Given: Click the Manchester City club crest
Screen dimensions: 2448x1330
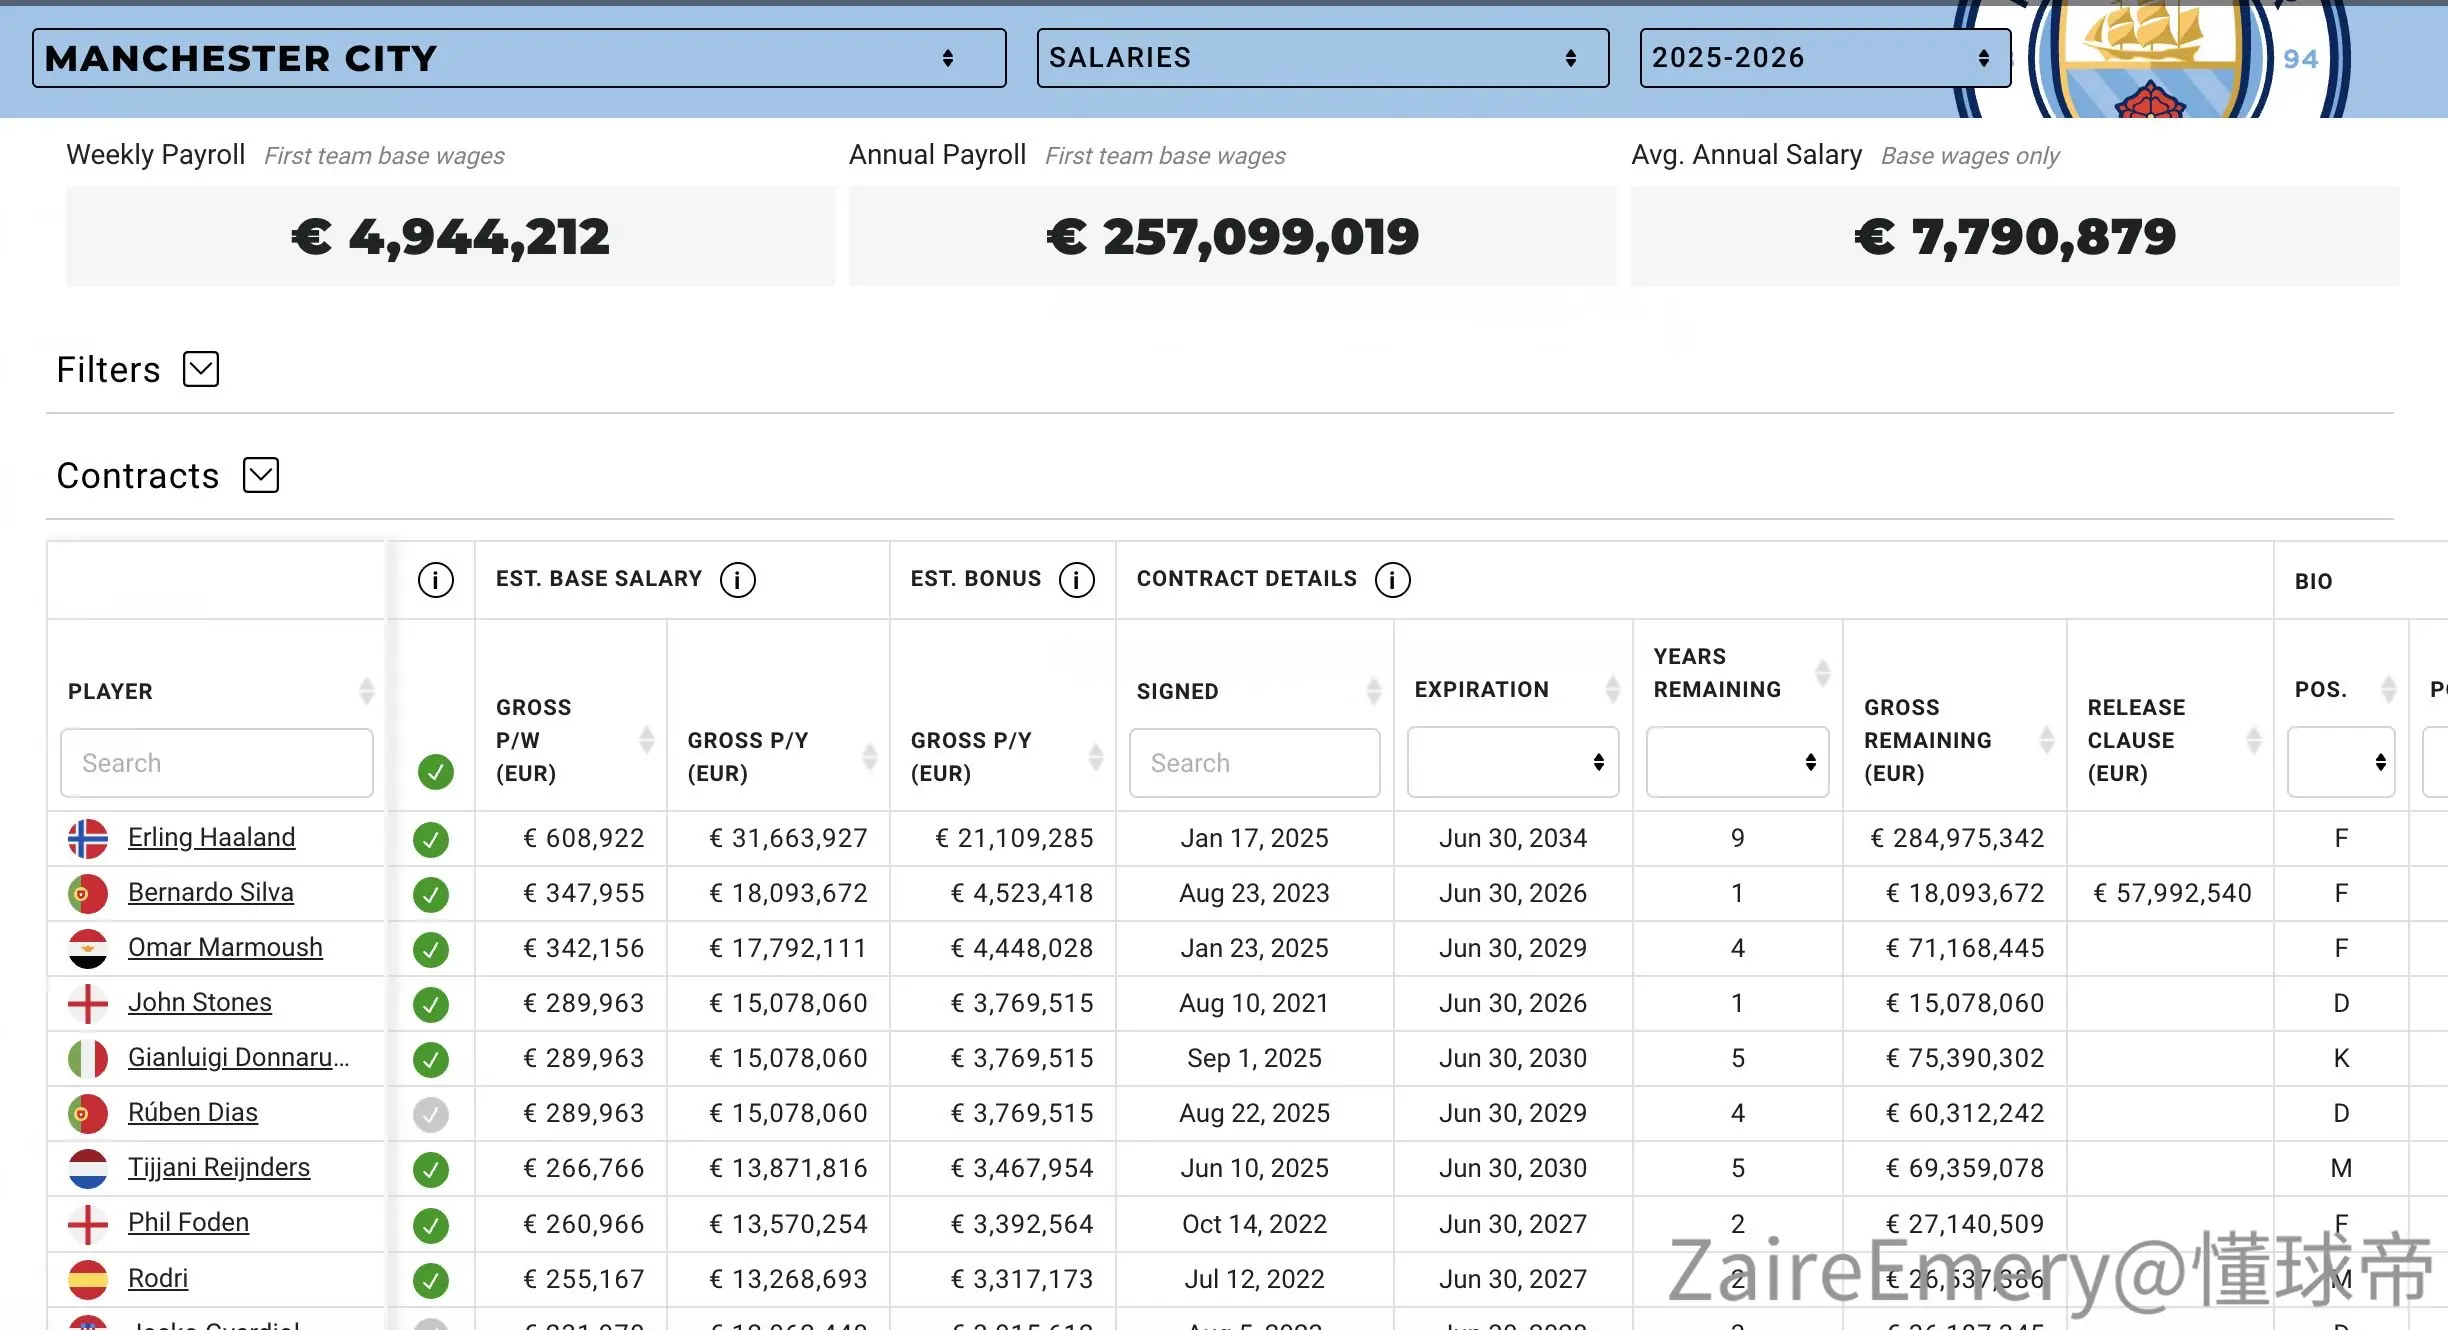Looking at the screenshot, I should tap(2150, 60).
